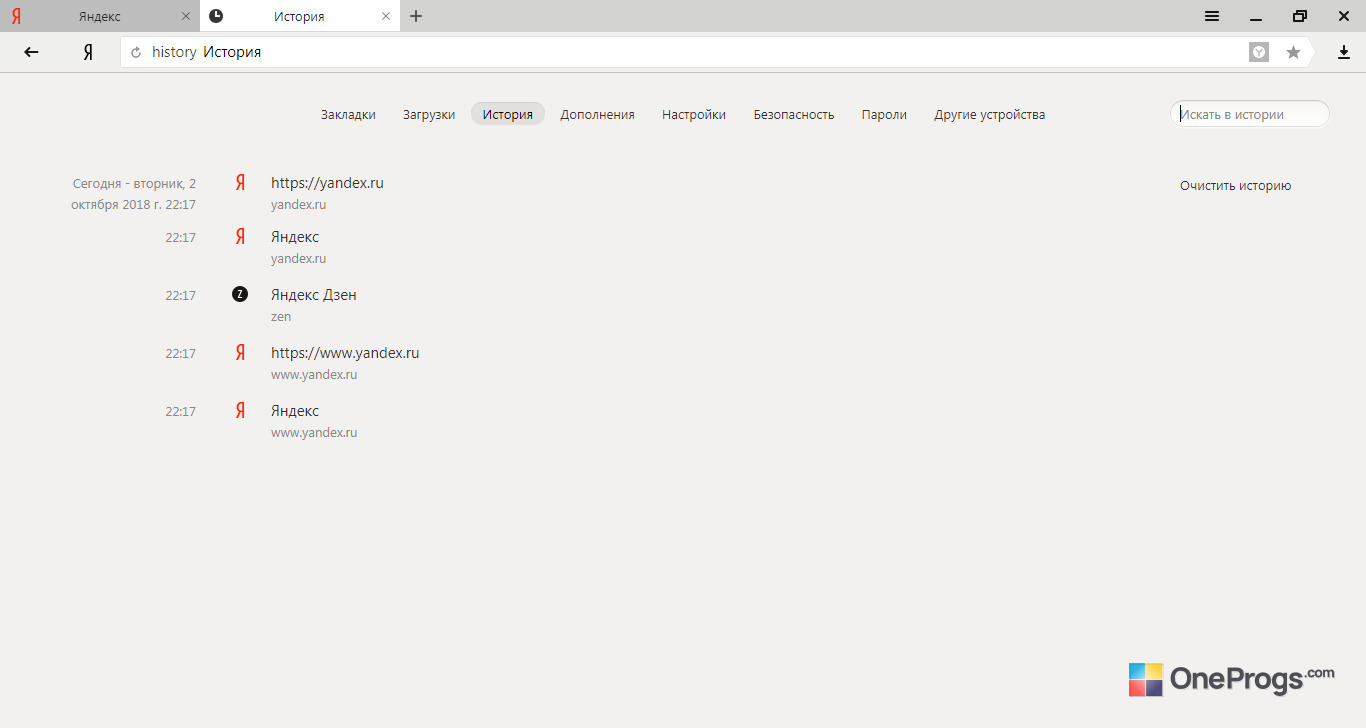The image size is (1366, 728).
Task: Click the zen domain text
Action: click(281, 317)
